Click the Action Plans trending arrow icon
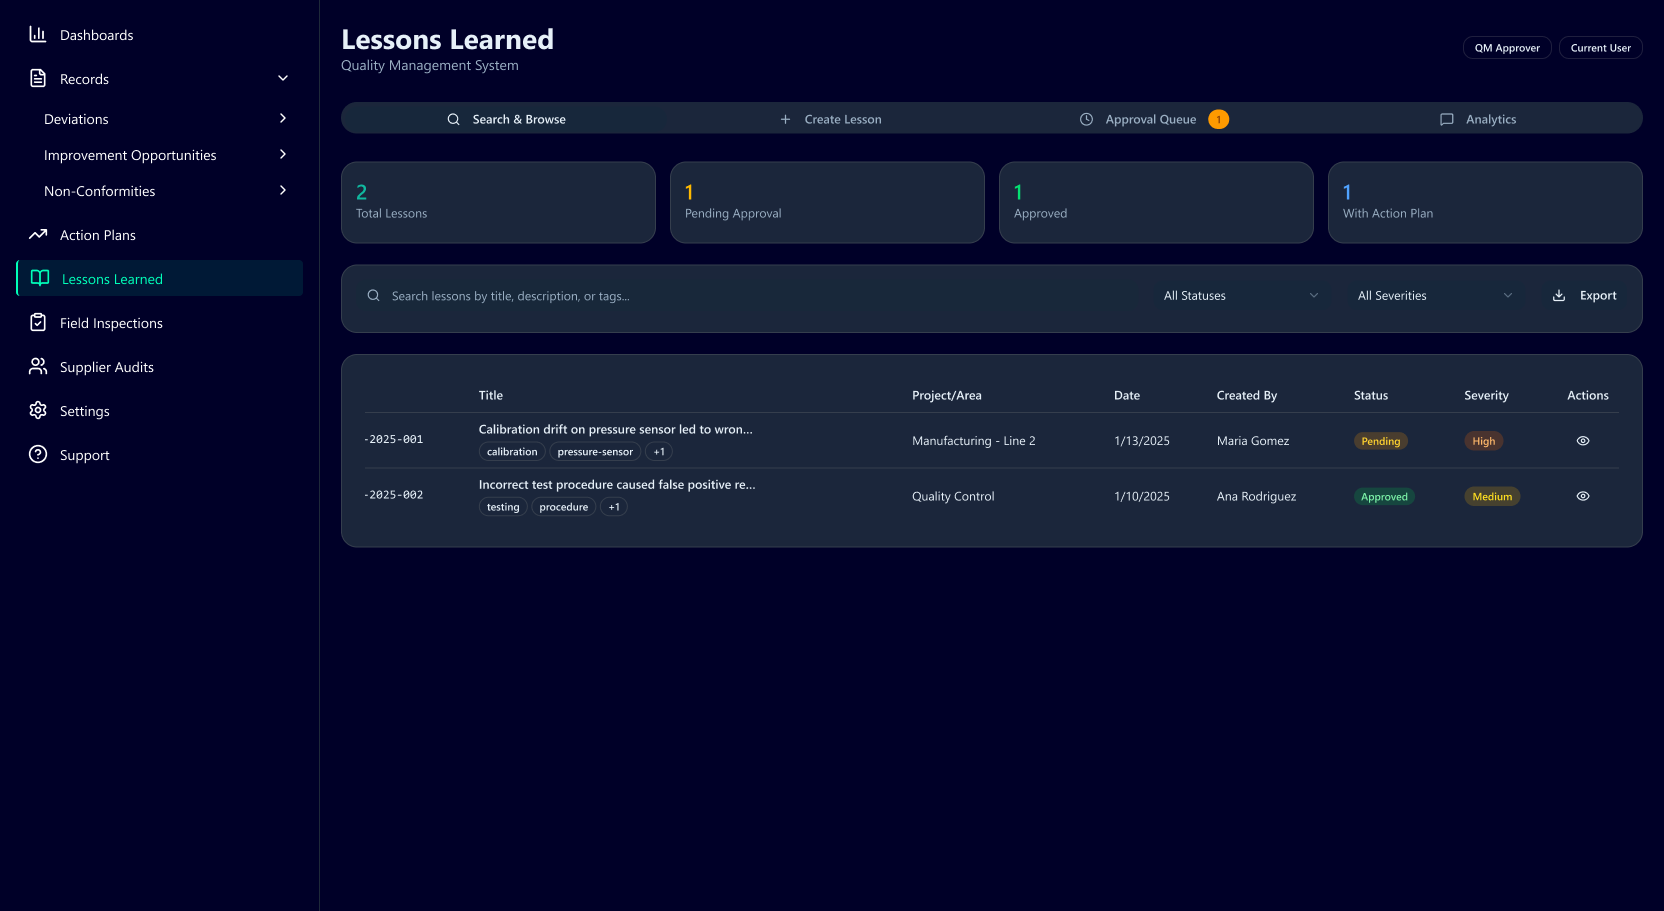 point(38,235)
